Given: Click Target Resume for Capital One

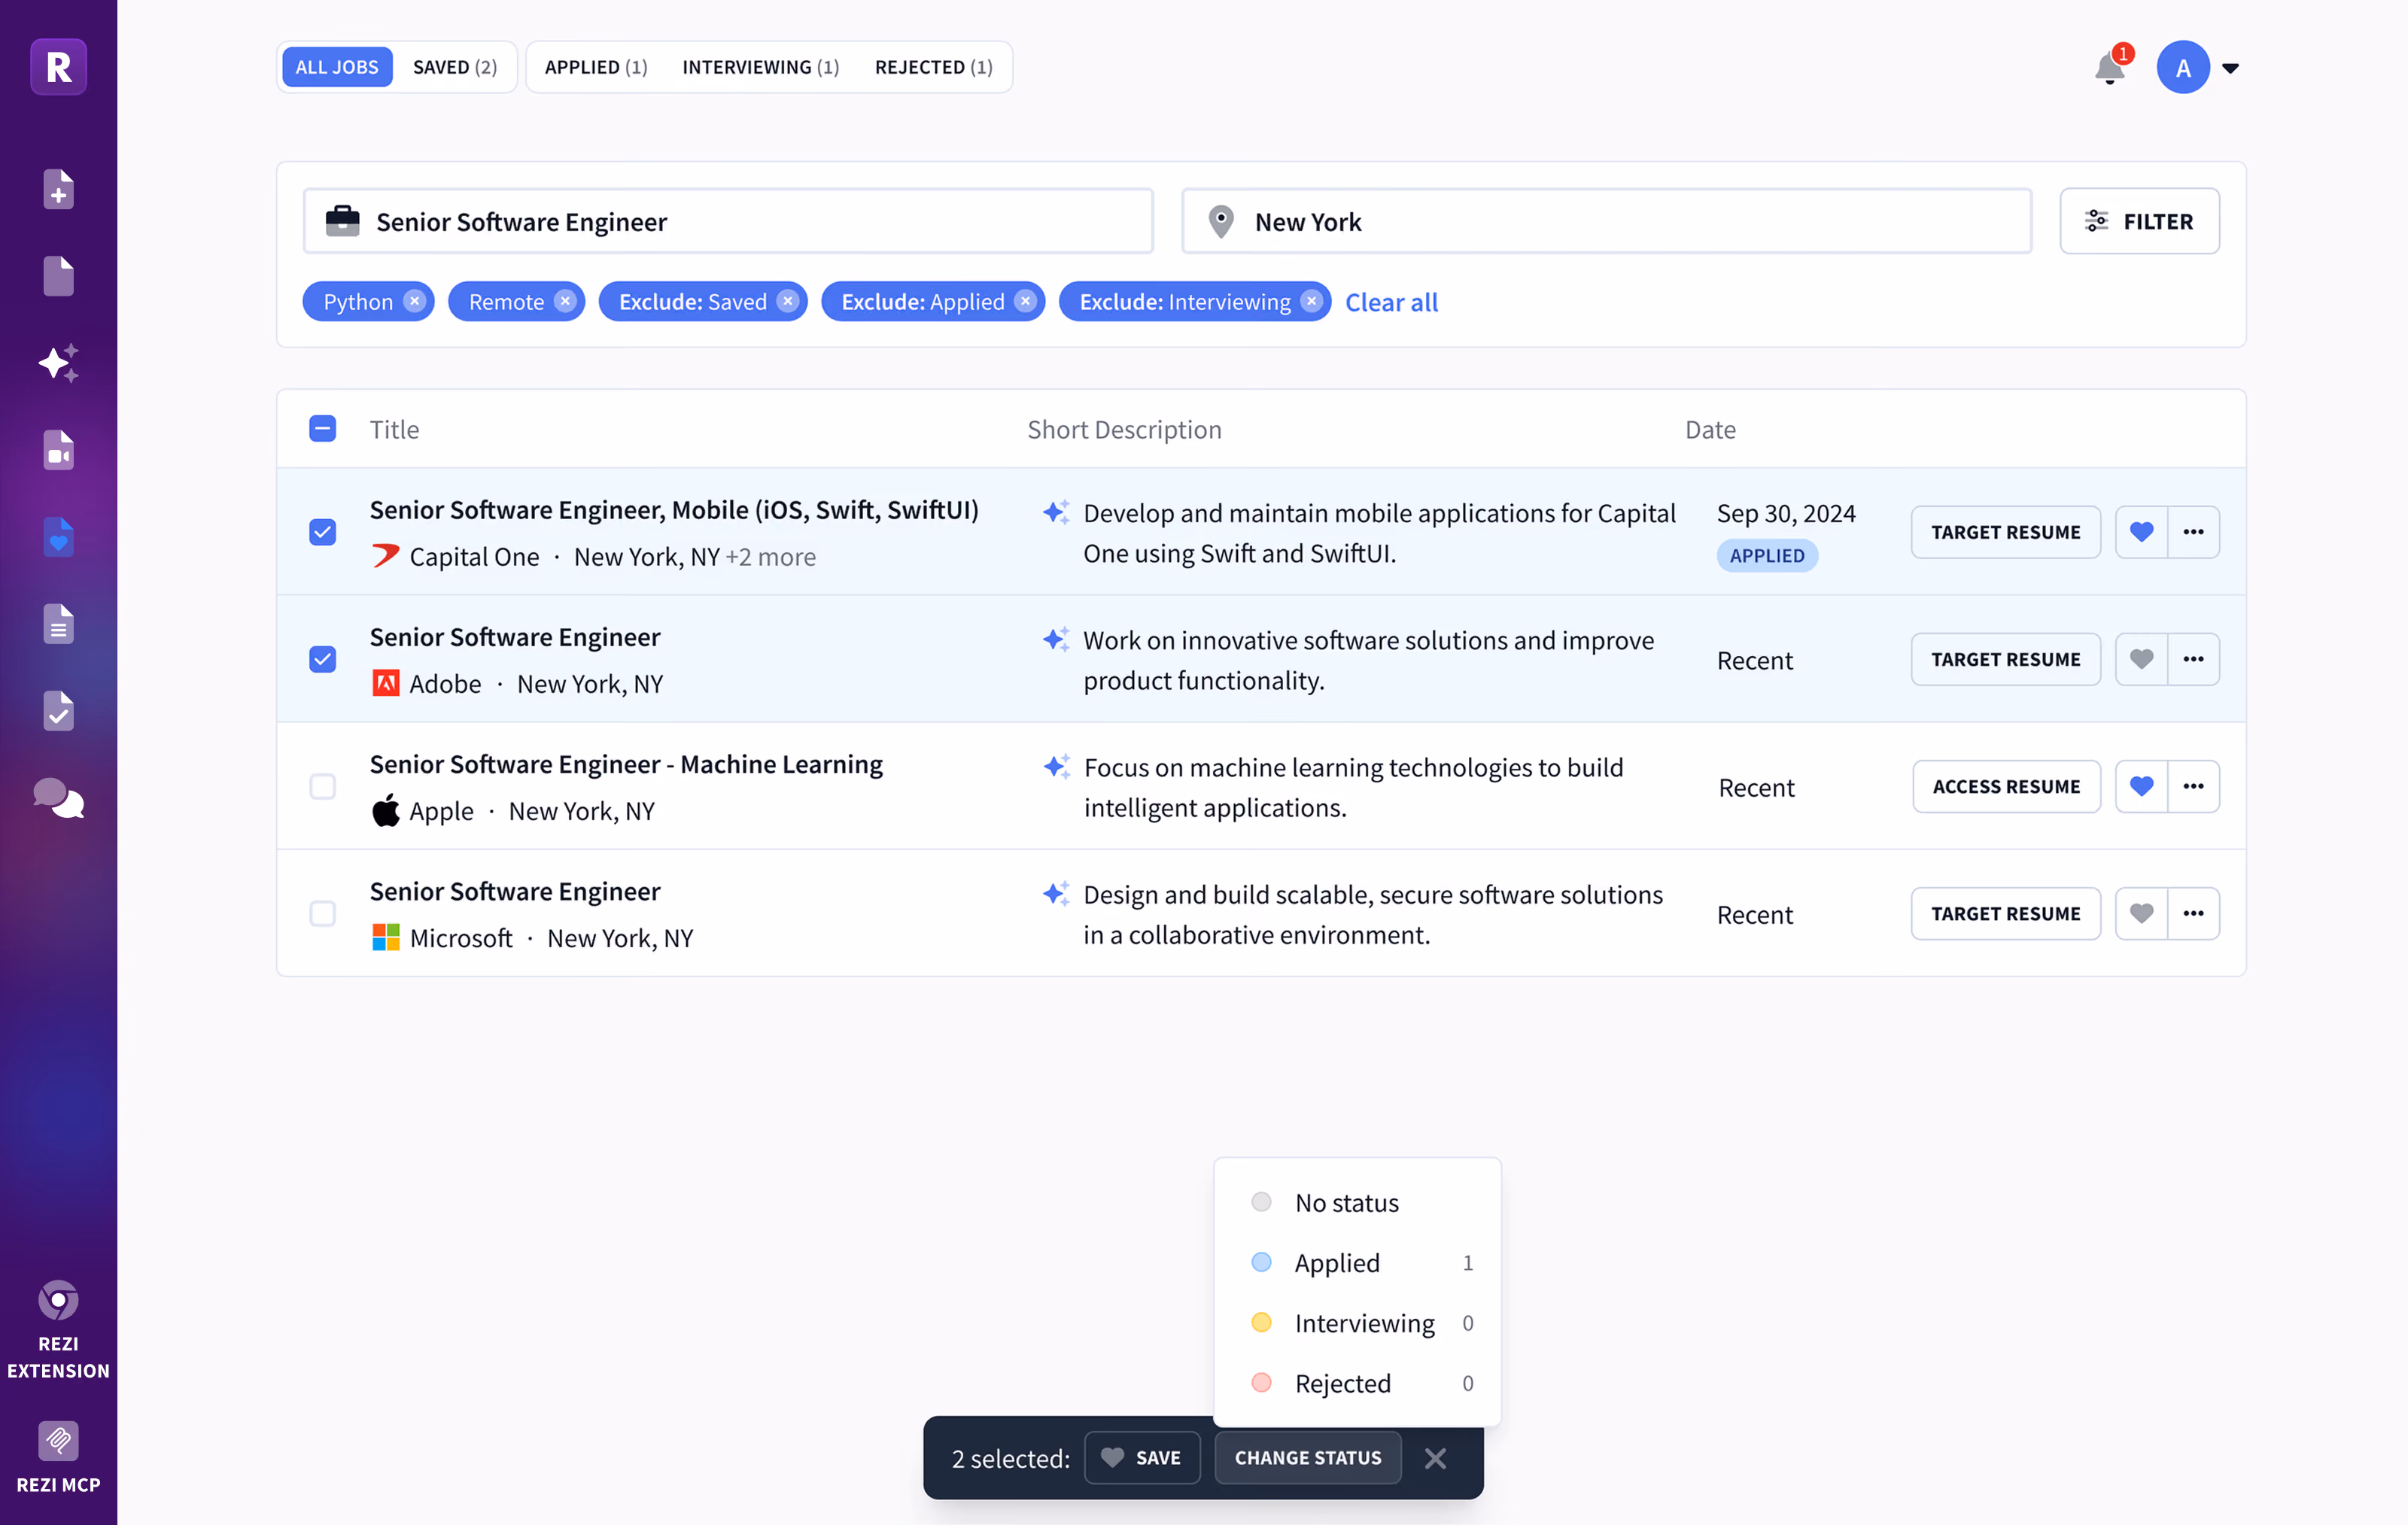Looking at the screenshot, I should (x=2005, y=532).
